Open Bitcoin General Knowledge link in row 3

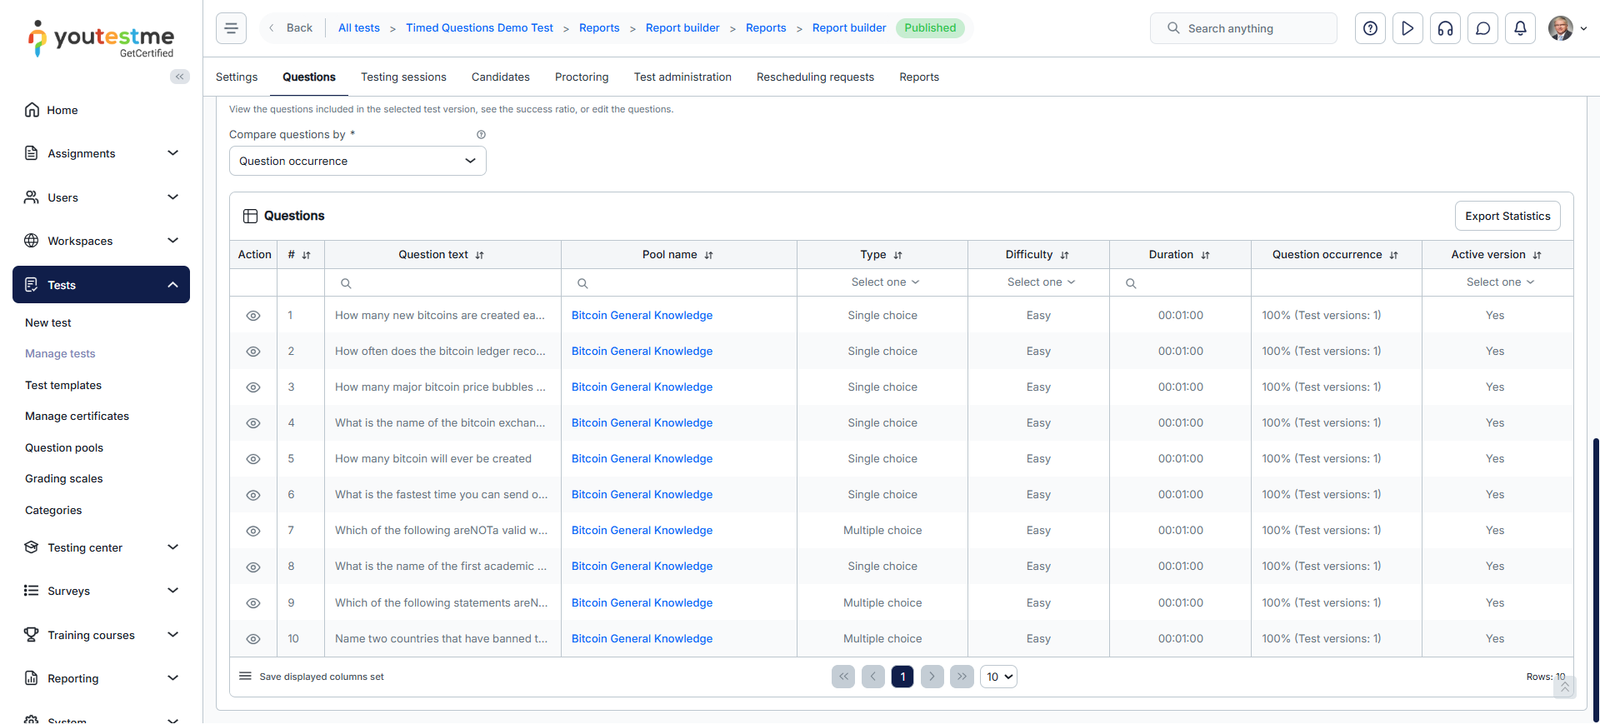[x=642, y=387]
